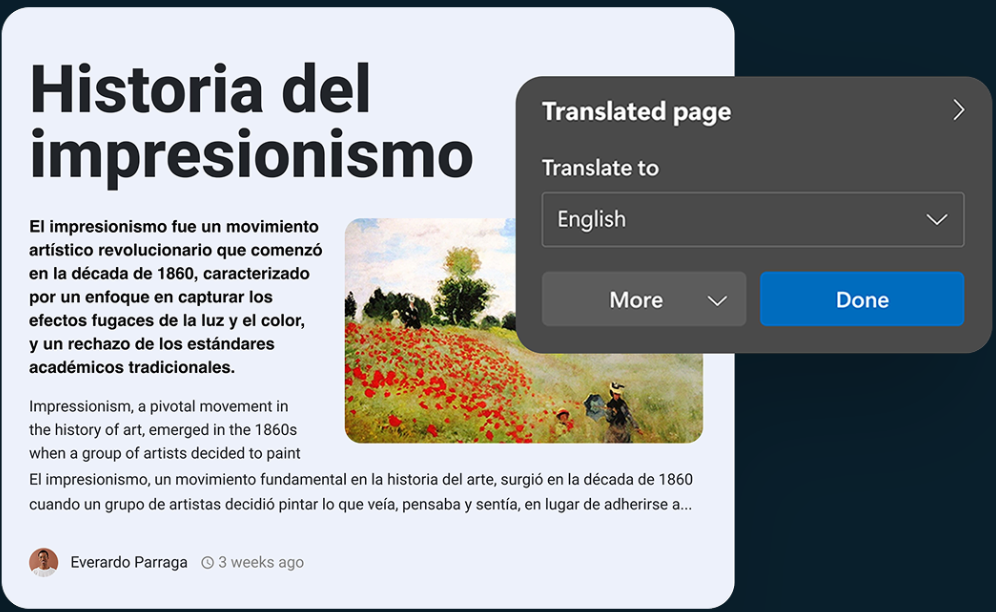996x612 pixels.
Task: Click the 3 weeks ago timestamp
Action: pos(260,562)
